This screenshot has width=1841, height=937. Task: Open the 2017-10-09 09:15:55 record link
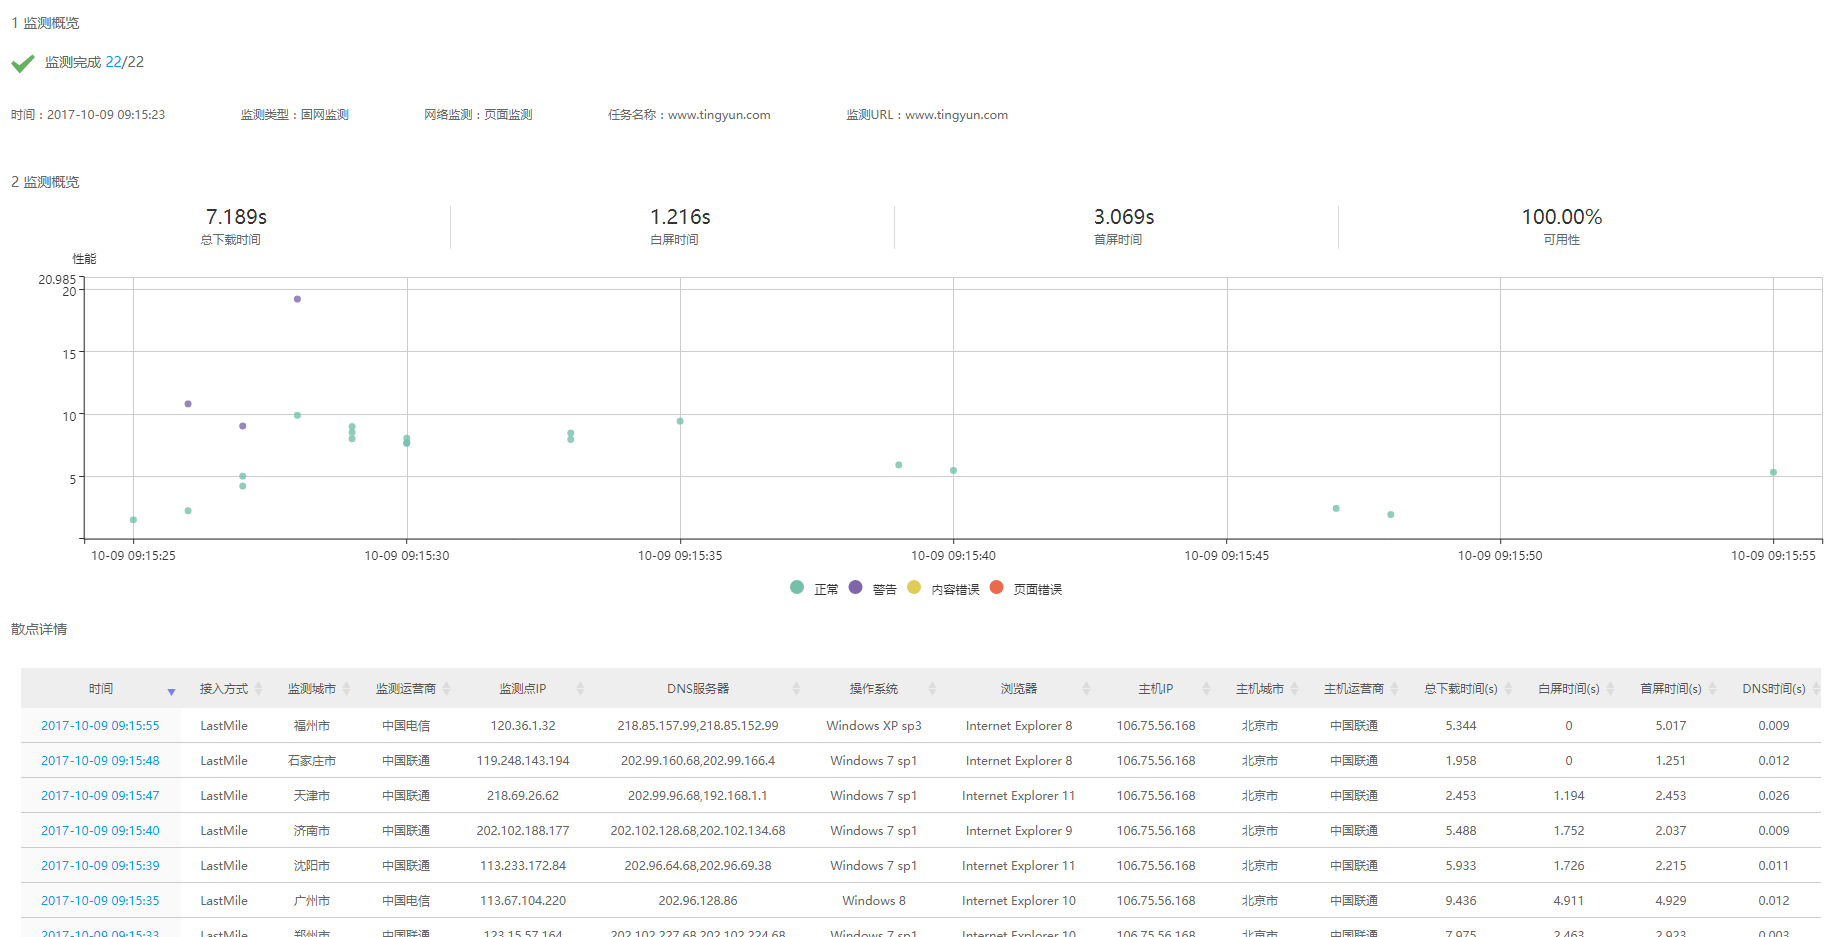(100, 726)
